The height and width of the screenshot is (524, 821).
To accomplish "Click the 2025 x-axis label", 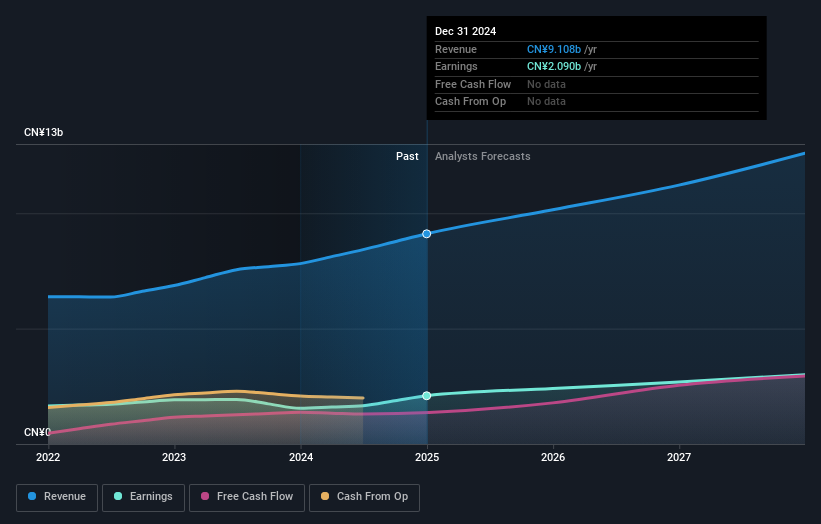I will pyautogui.click(x=427, y=457).
